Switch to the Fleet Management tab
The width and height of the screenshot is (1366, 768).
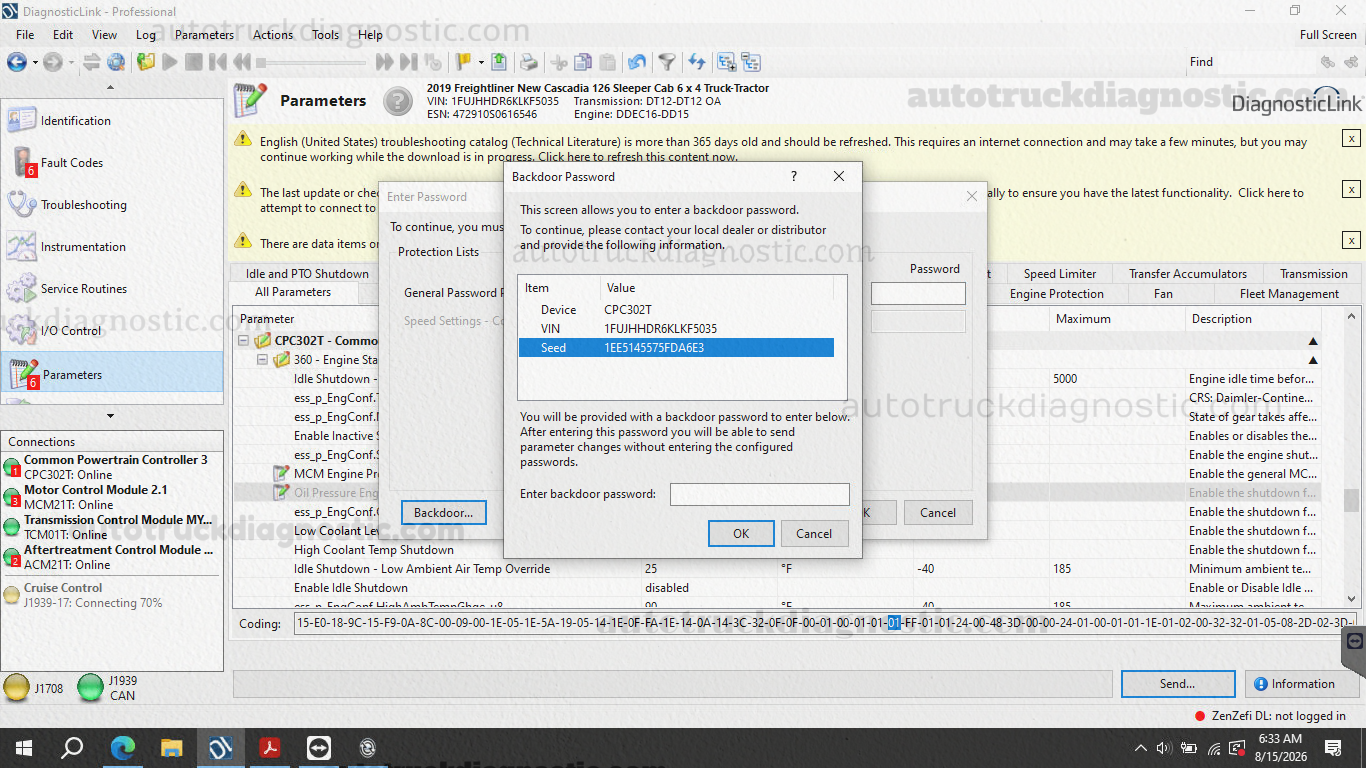(1289, 294)
